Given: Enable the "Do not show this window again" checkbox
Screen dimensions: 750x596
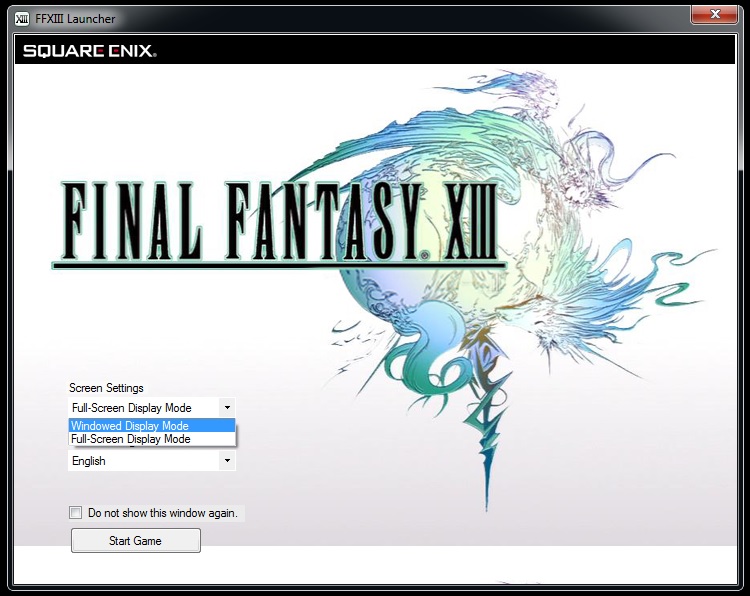Looking at the screenshot, I should (76, 513).
